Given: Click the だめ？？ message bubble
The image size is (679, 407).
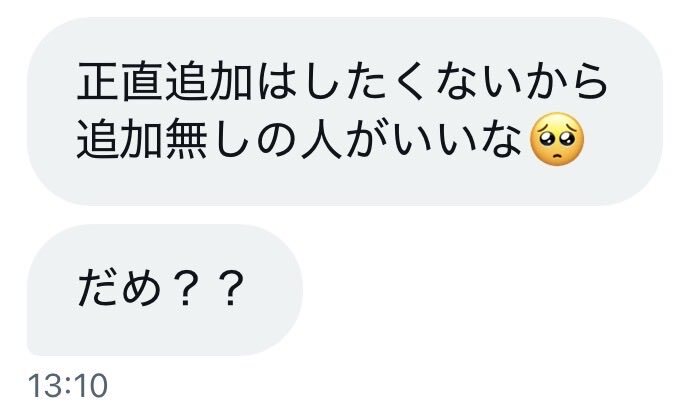Looking at the screenshot, I should (165, 290).
